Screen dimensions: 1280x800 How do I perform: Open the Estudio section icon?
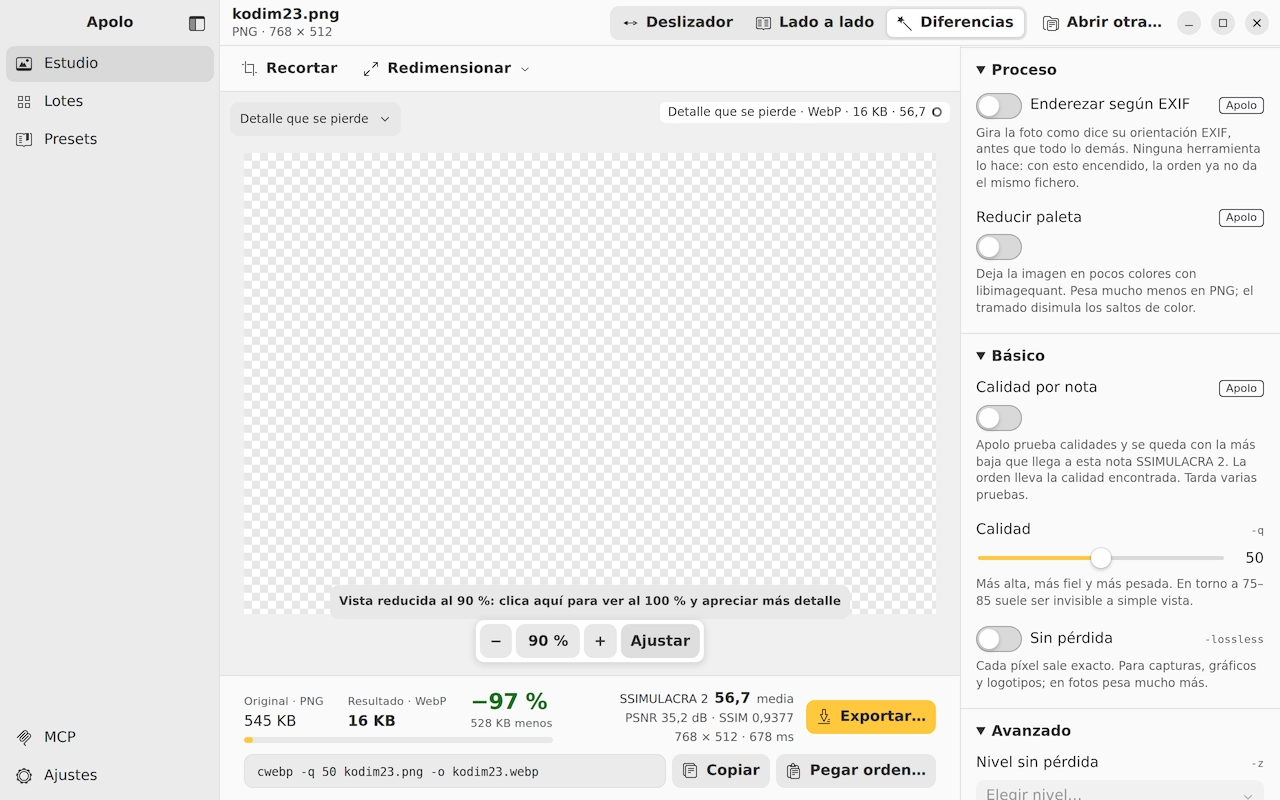(x=24, y=63)
